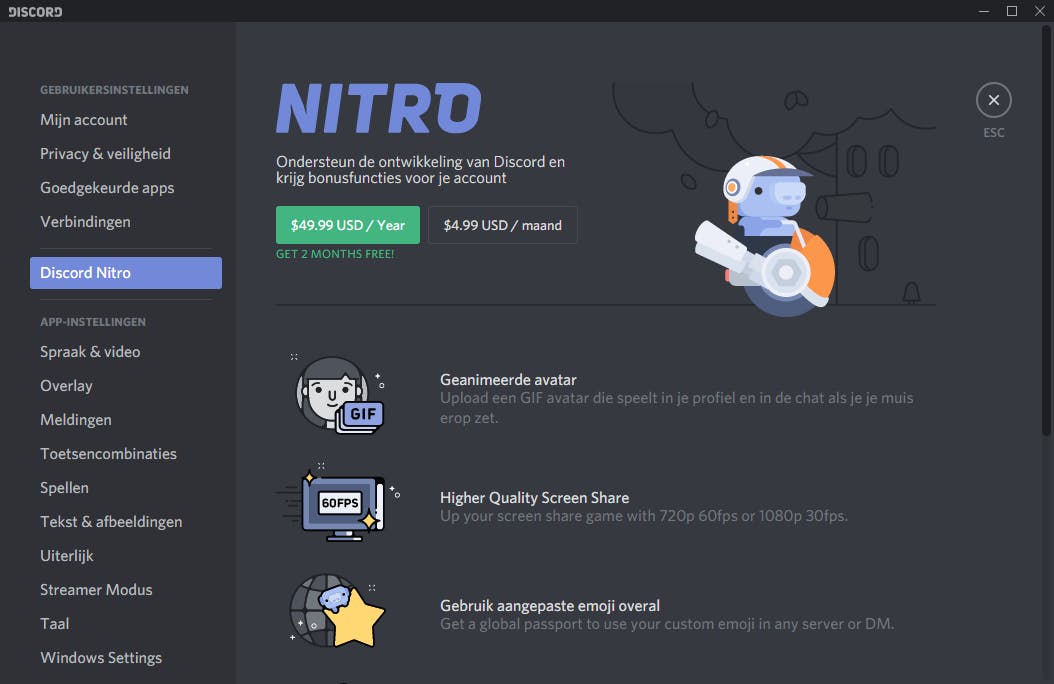Click GET 2 MONTHS FREE! text
This screenshot has height=684, width=1054.
335,254
